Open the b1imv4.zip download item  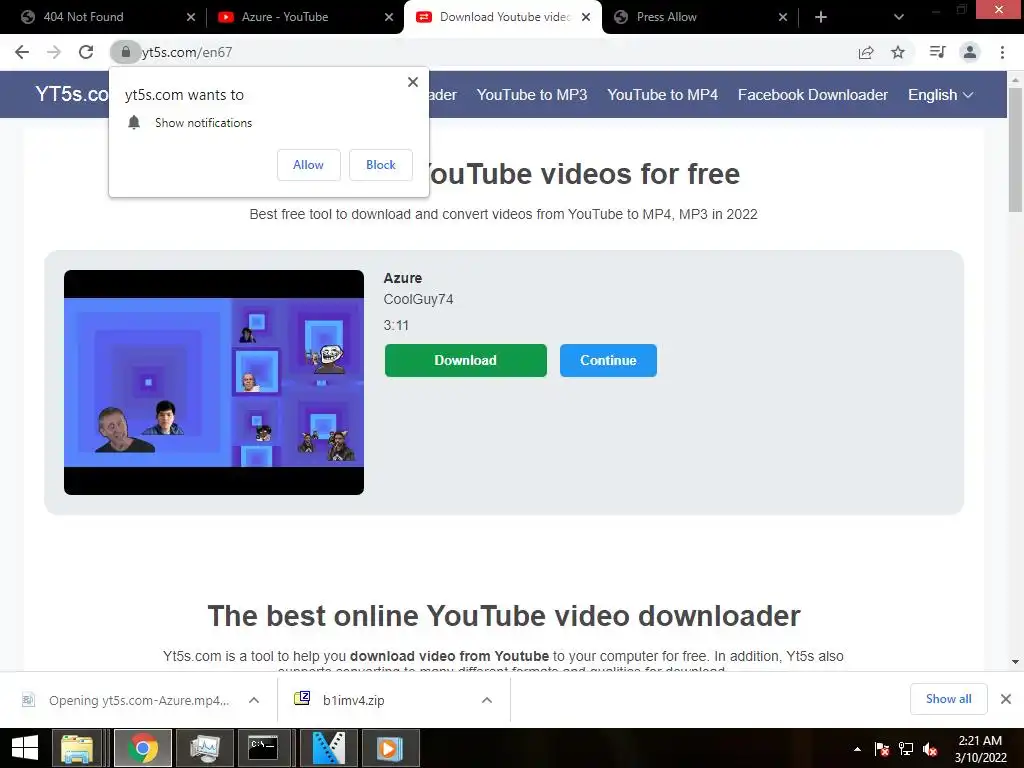pyautogui.click(x=353, y=700)
